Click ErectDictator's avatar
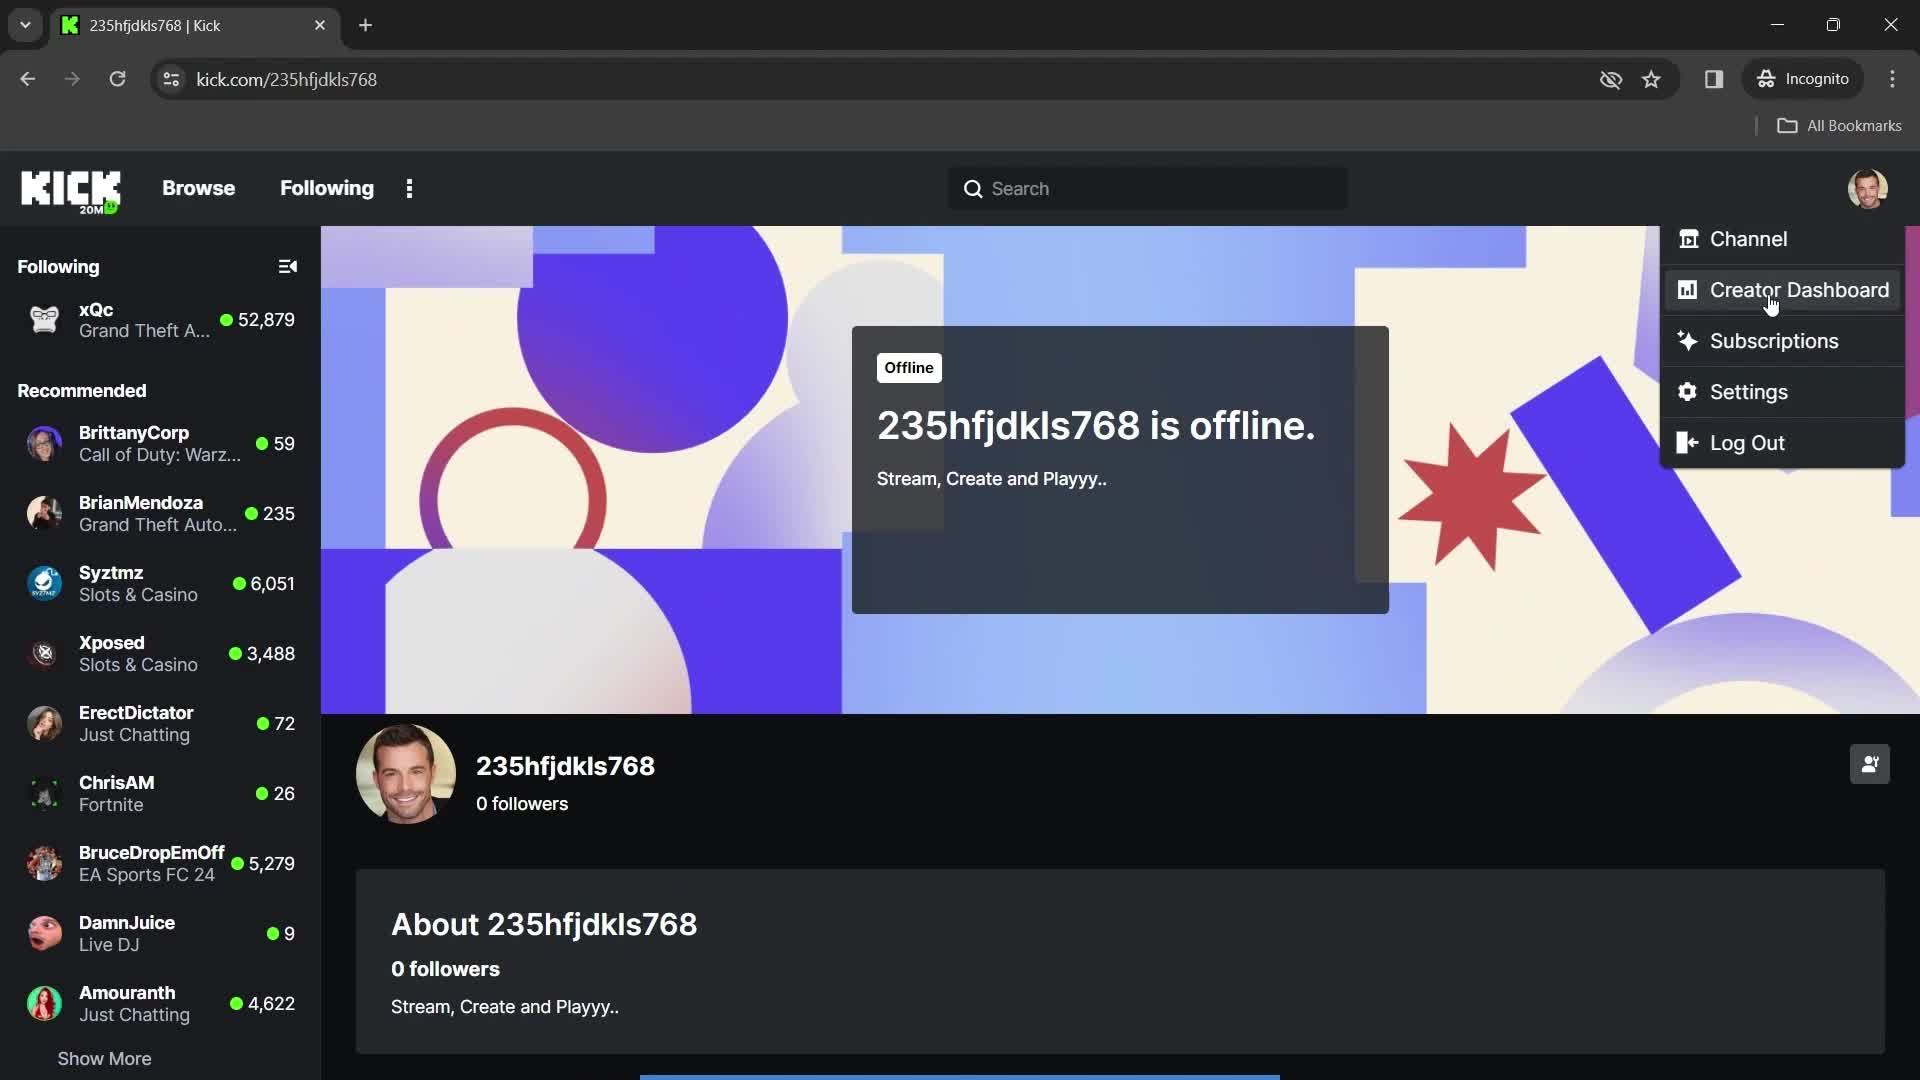Image resolution: width=1920 pixels, height=1080 pixels. (x=44, y=723)
